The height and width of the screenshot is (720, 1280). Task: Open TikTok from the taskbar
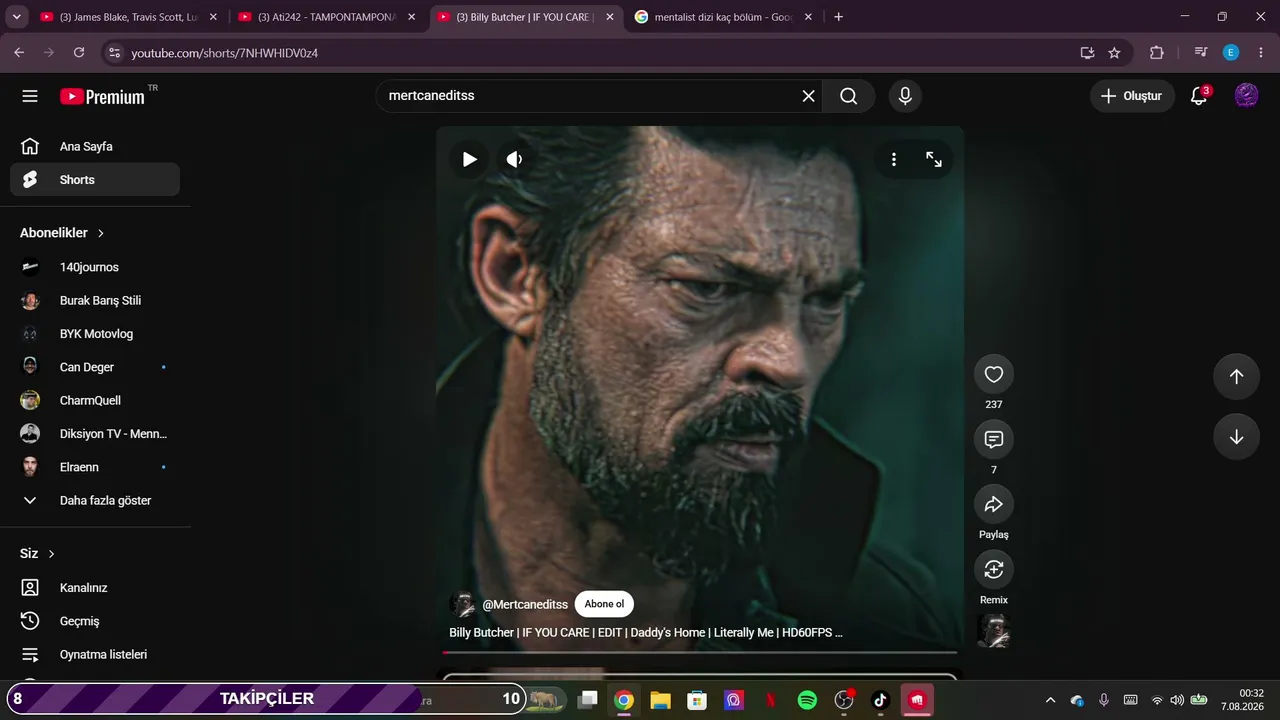point(880,700)
